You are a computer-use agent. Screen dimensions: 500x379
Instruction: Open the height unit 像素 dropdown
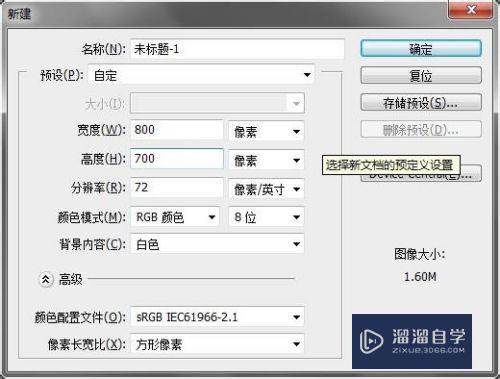coord(266,160)
